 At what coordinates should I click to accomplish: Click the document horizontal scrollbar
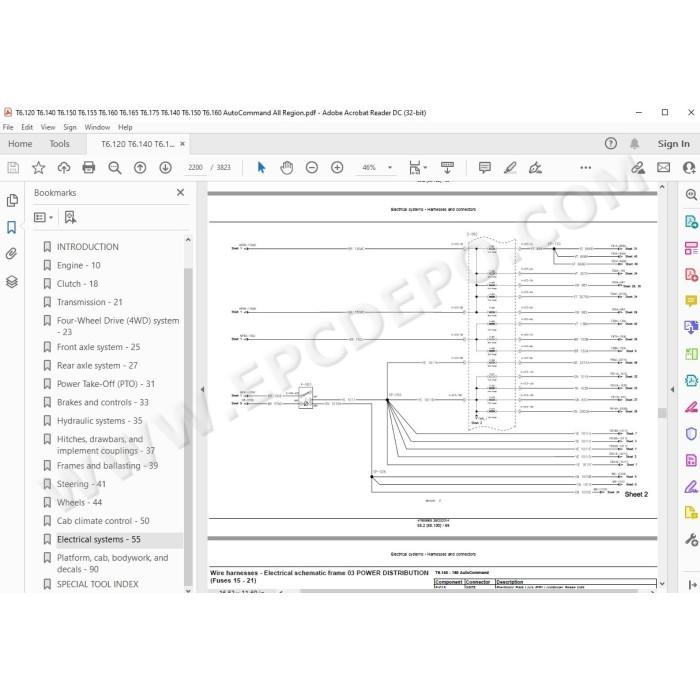469,591
